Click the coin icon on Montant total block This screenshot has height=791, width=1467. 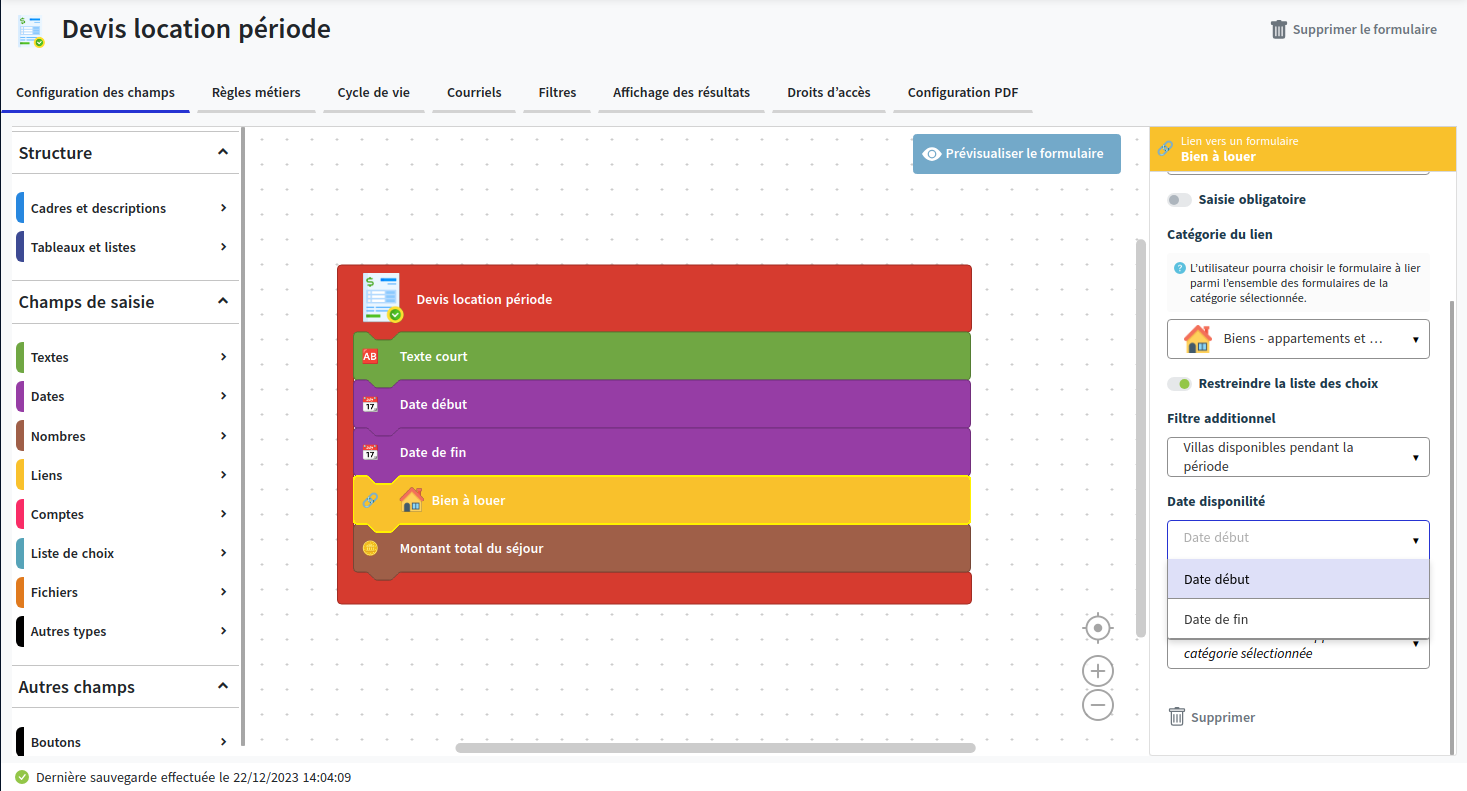tap(370, 548)
